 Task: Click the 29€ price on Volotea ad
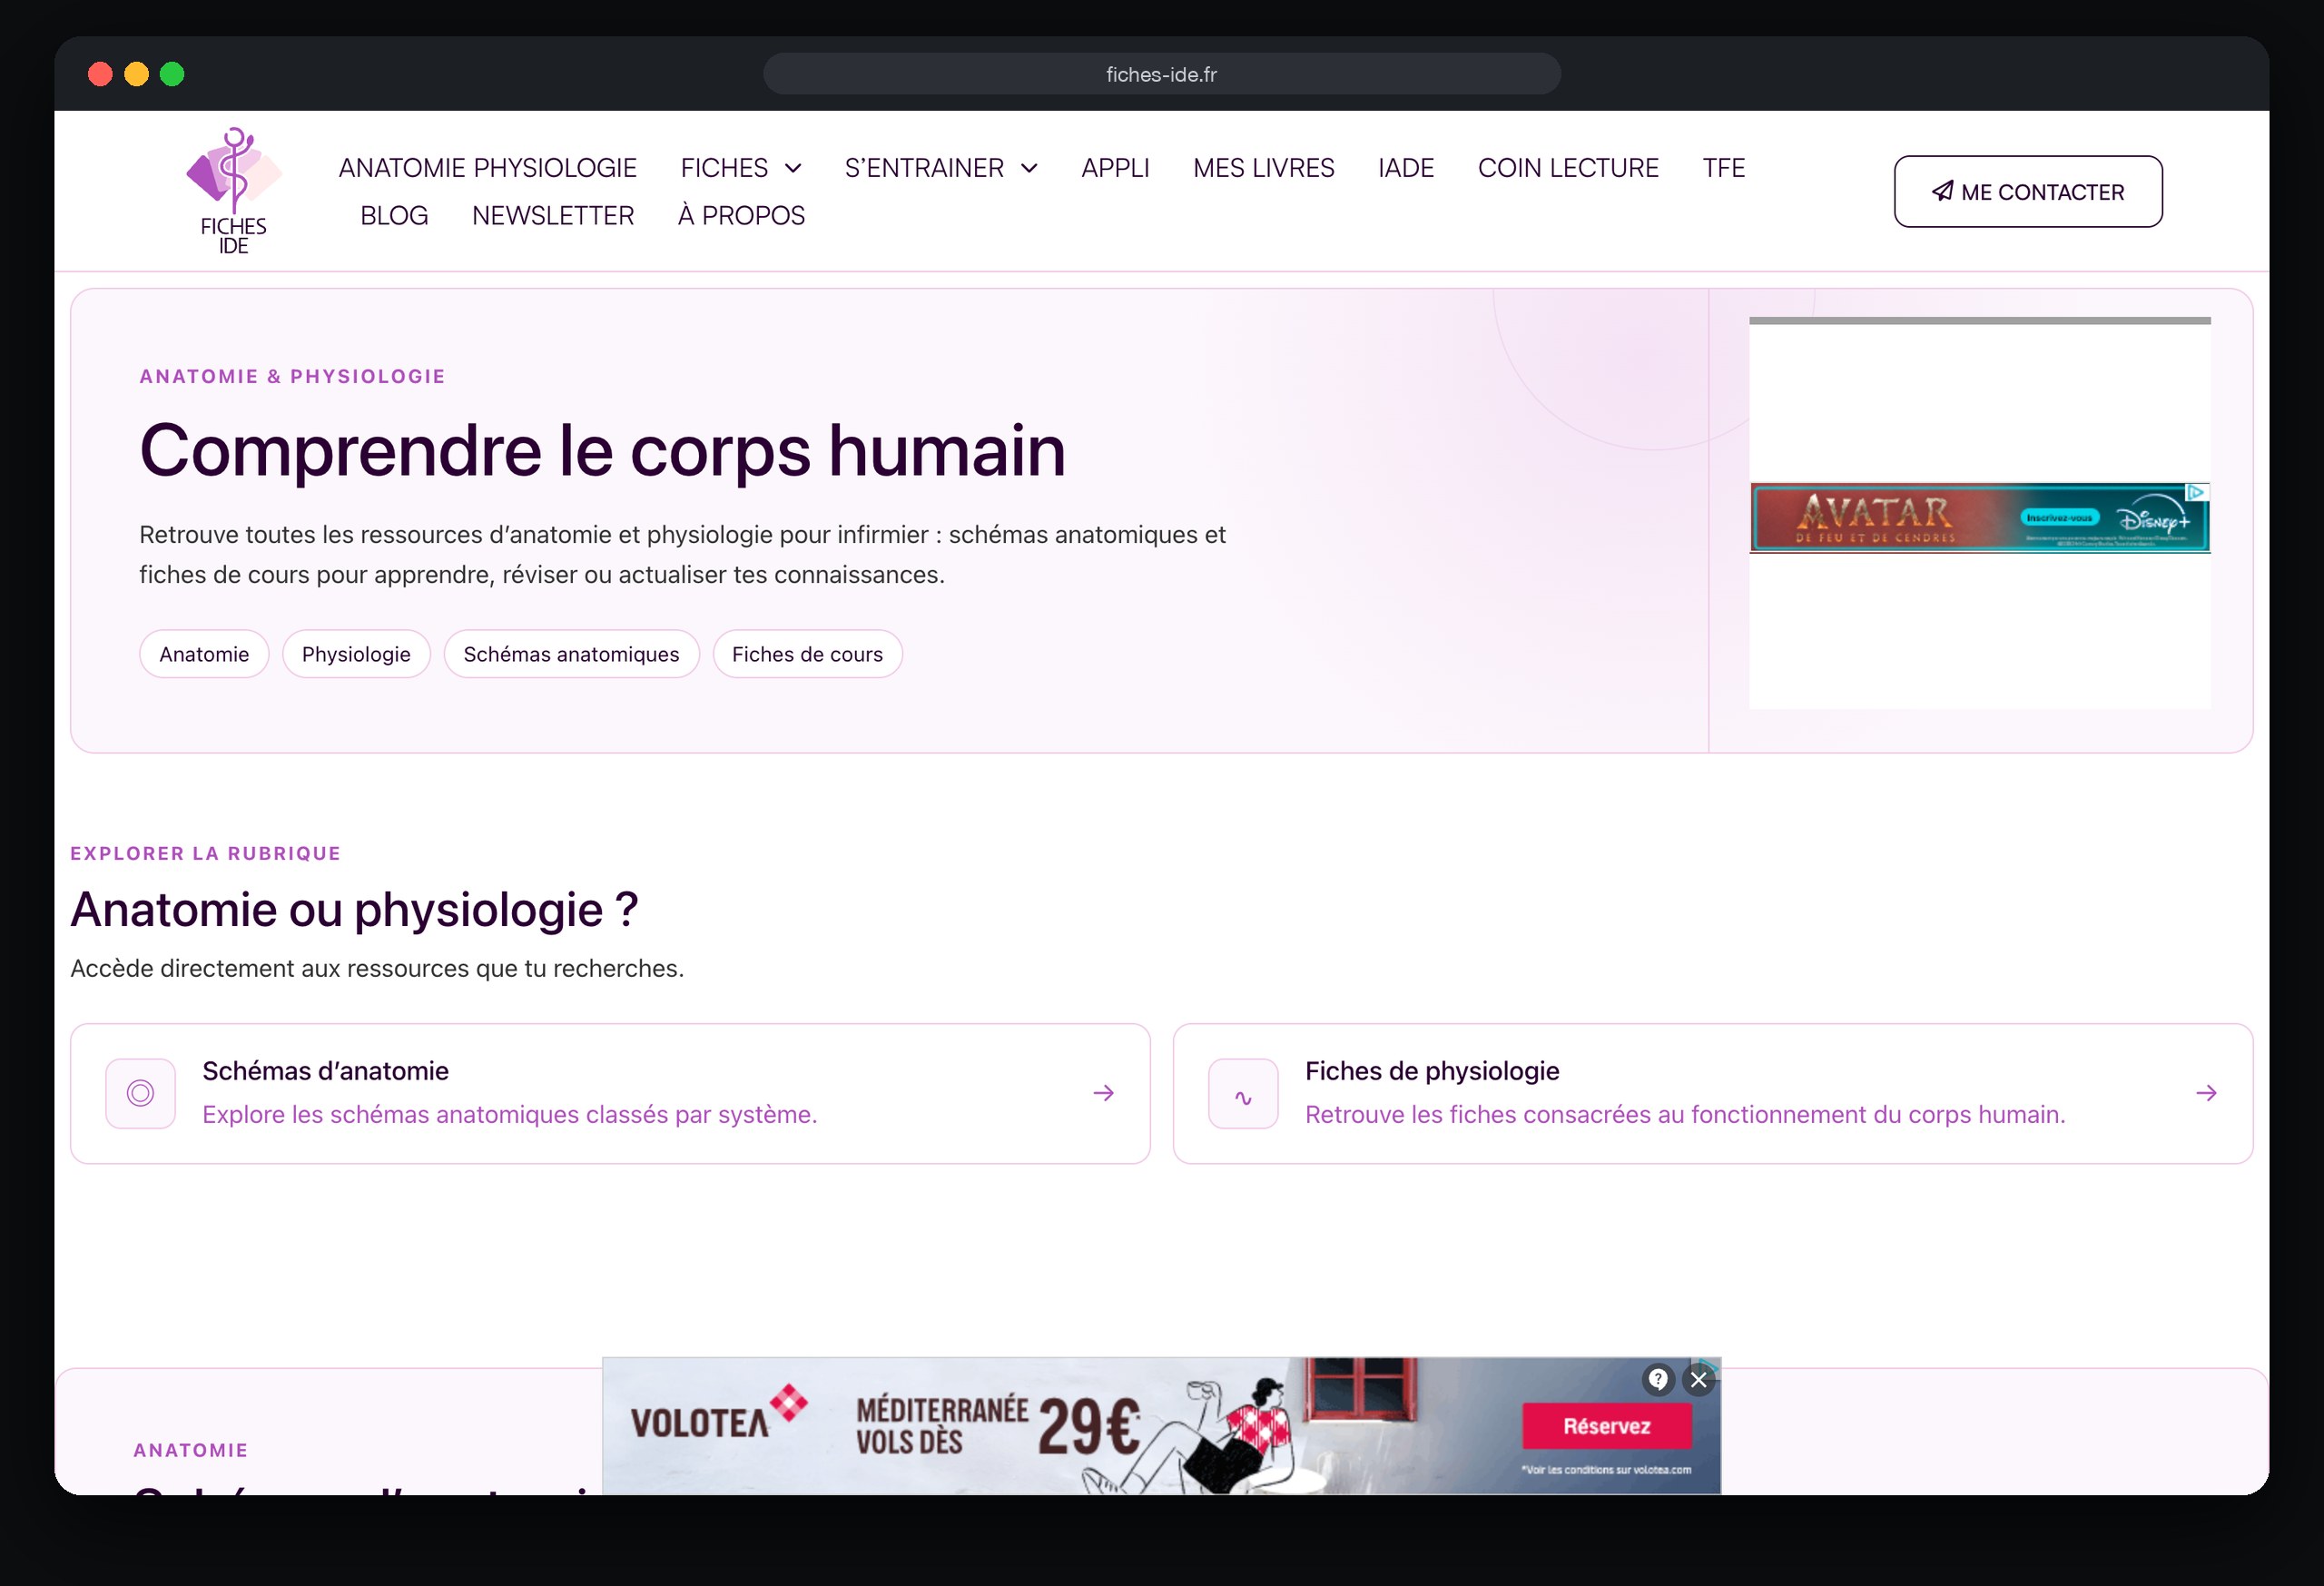(x=1089, y=1427)
